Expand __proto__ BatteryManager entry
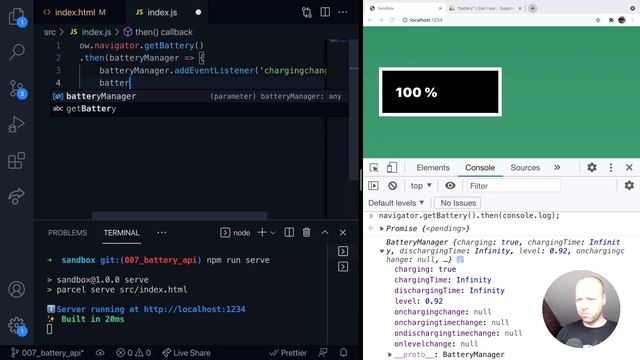640x360 pixels. tap(389, 355)
